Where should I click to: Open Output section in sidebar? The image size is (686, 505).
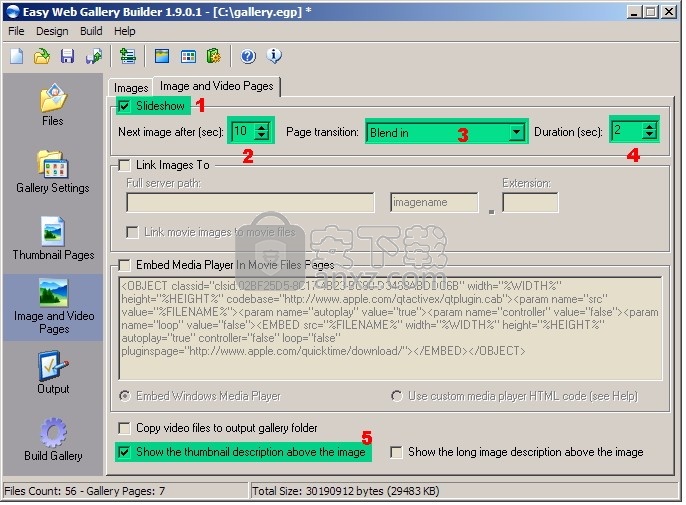click(x=53, y=372)
